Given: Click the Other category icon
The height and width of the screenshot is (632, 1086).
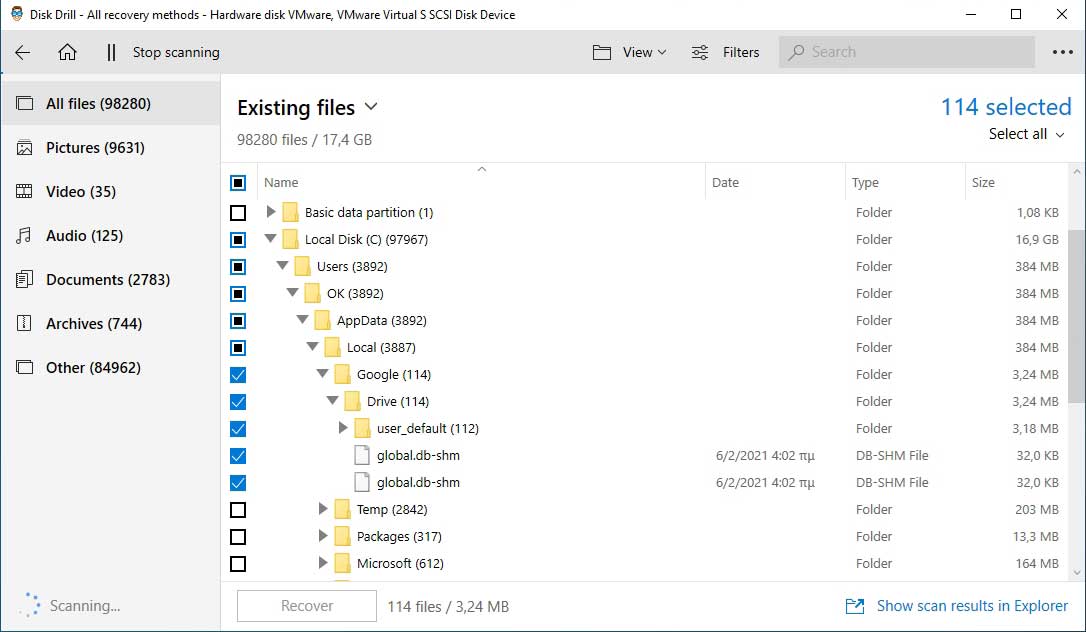Looking at the screenshot, I should click(x=24, y=368).
